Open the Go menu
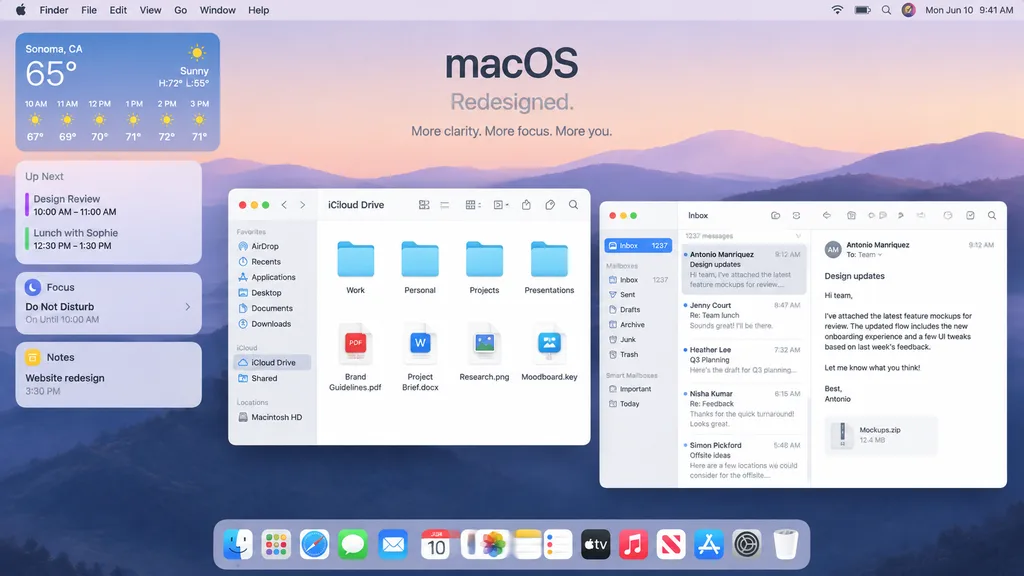This screenshot has width=1024, height=576. click(180, 10)
